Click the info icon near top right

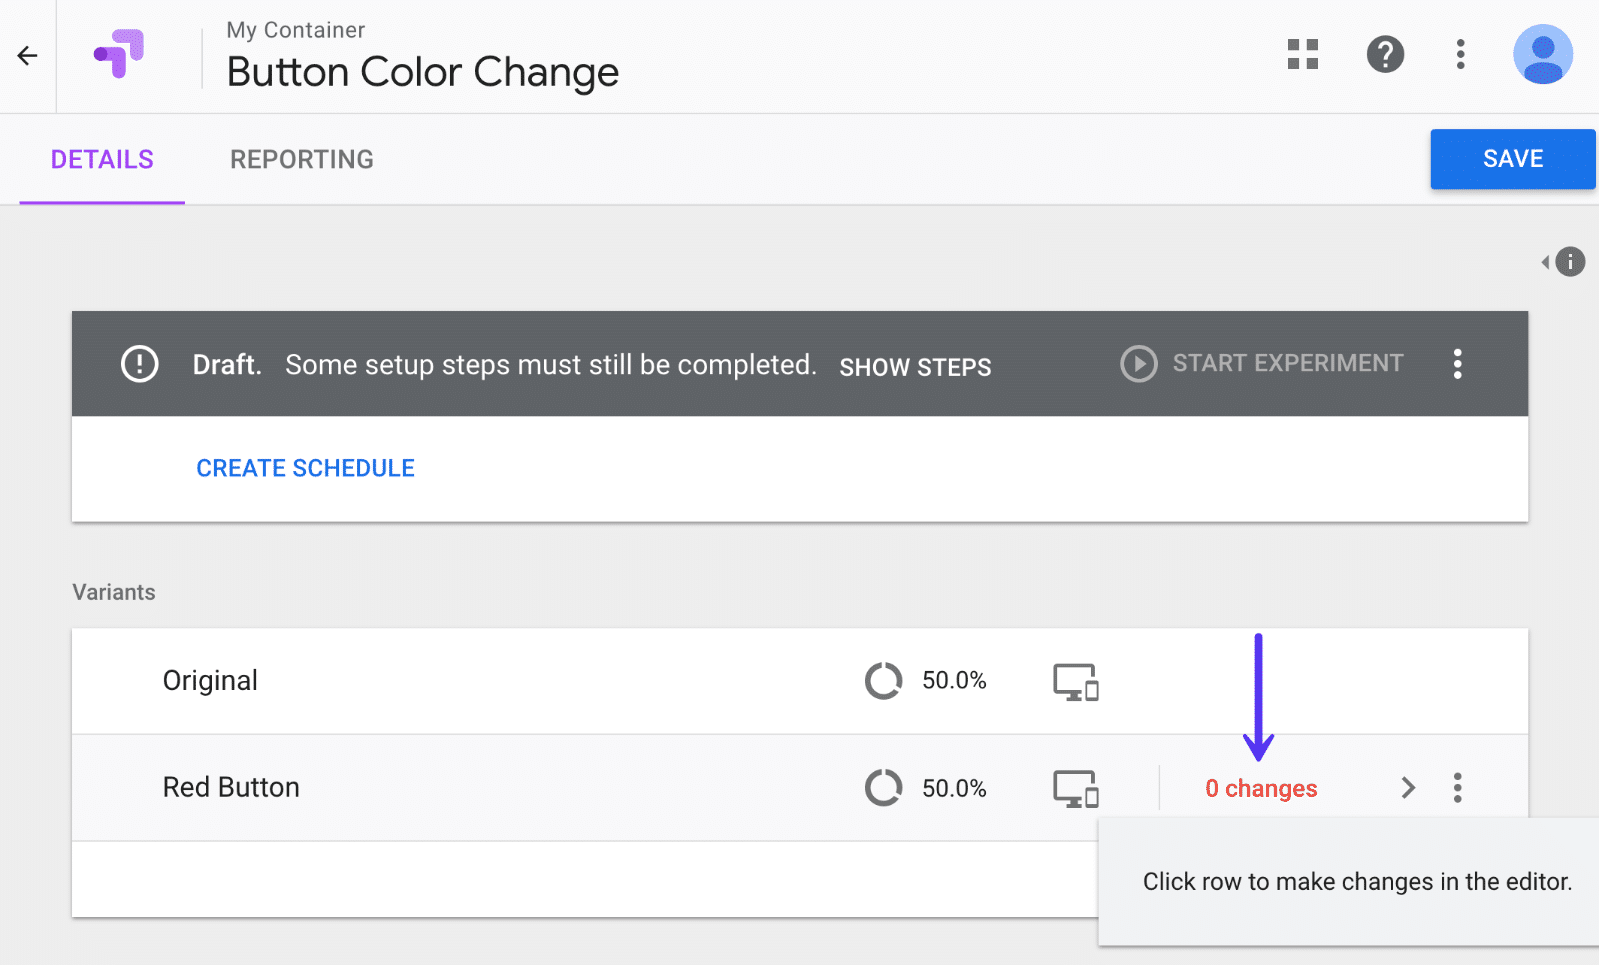point(1568,261)
